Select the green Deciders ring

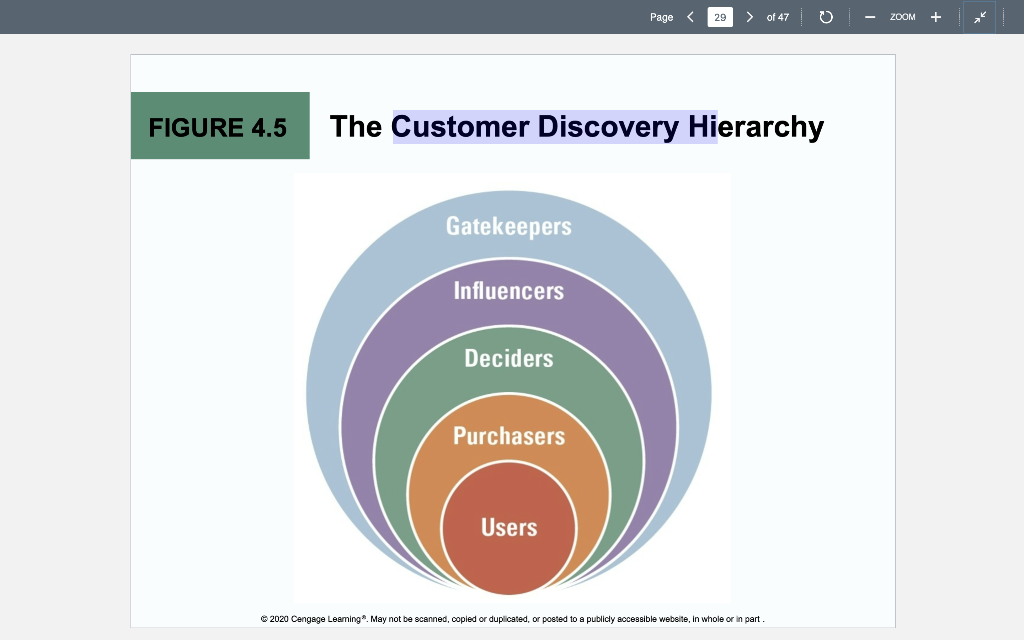pos(510,358)
